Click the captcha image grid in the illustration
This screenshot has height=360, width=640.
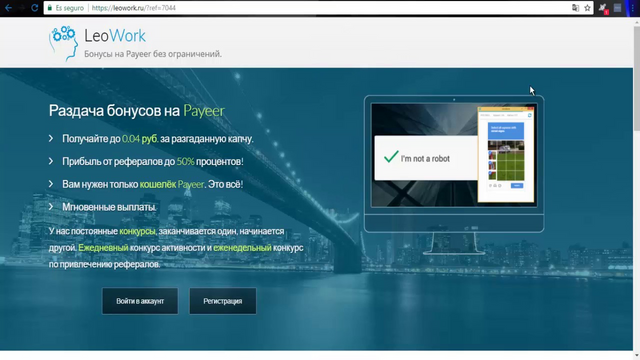(506, 160)
